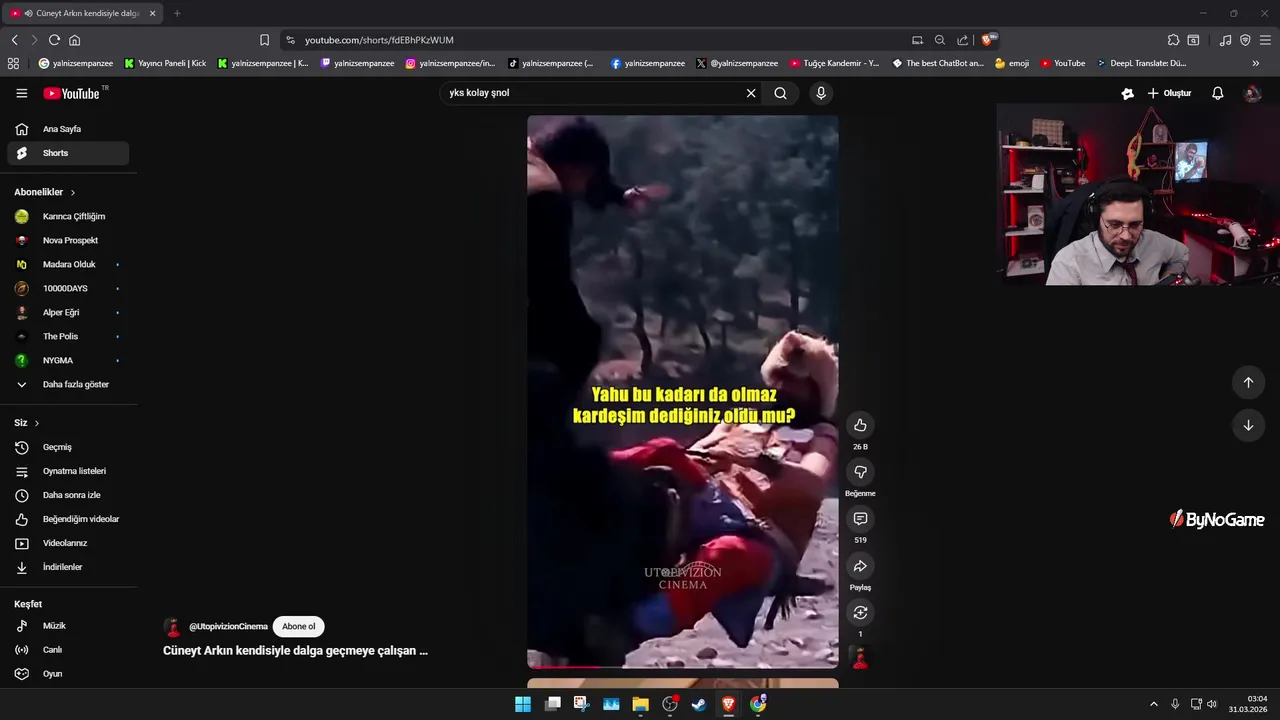Run search with magnifier button
Screen dimensions: 1280x720
click(x=780, y=93)
